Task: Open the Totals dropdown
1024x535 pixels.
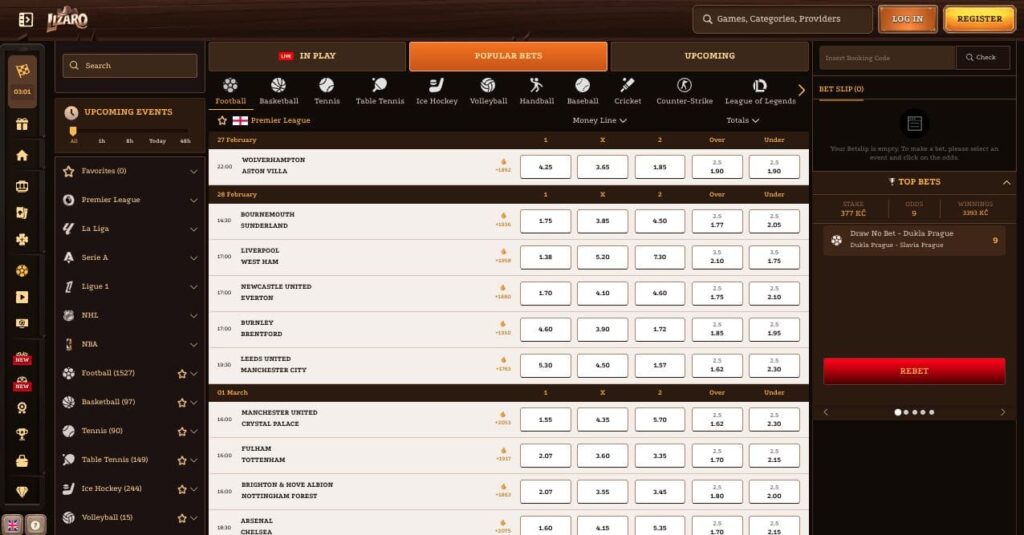Action: (x=743, y=120)
